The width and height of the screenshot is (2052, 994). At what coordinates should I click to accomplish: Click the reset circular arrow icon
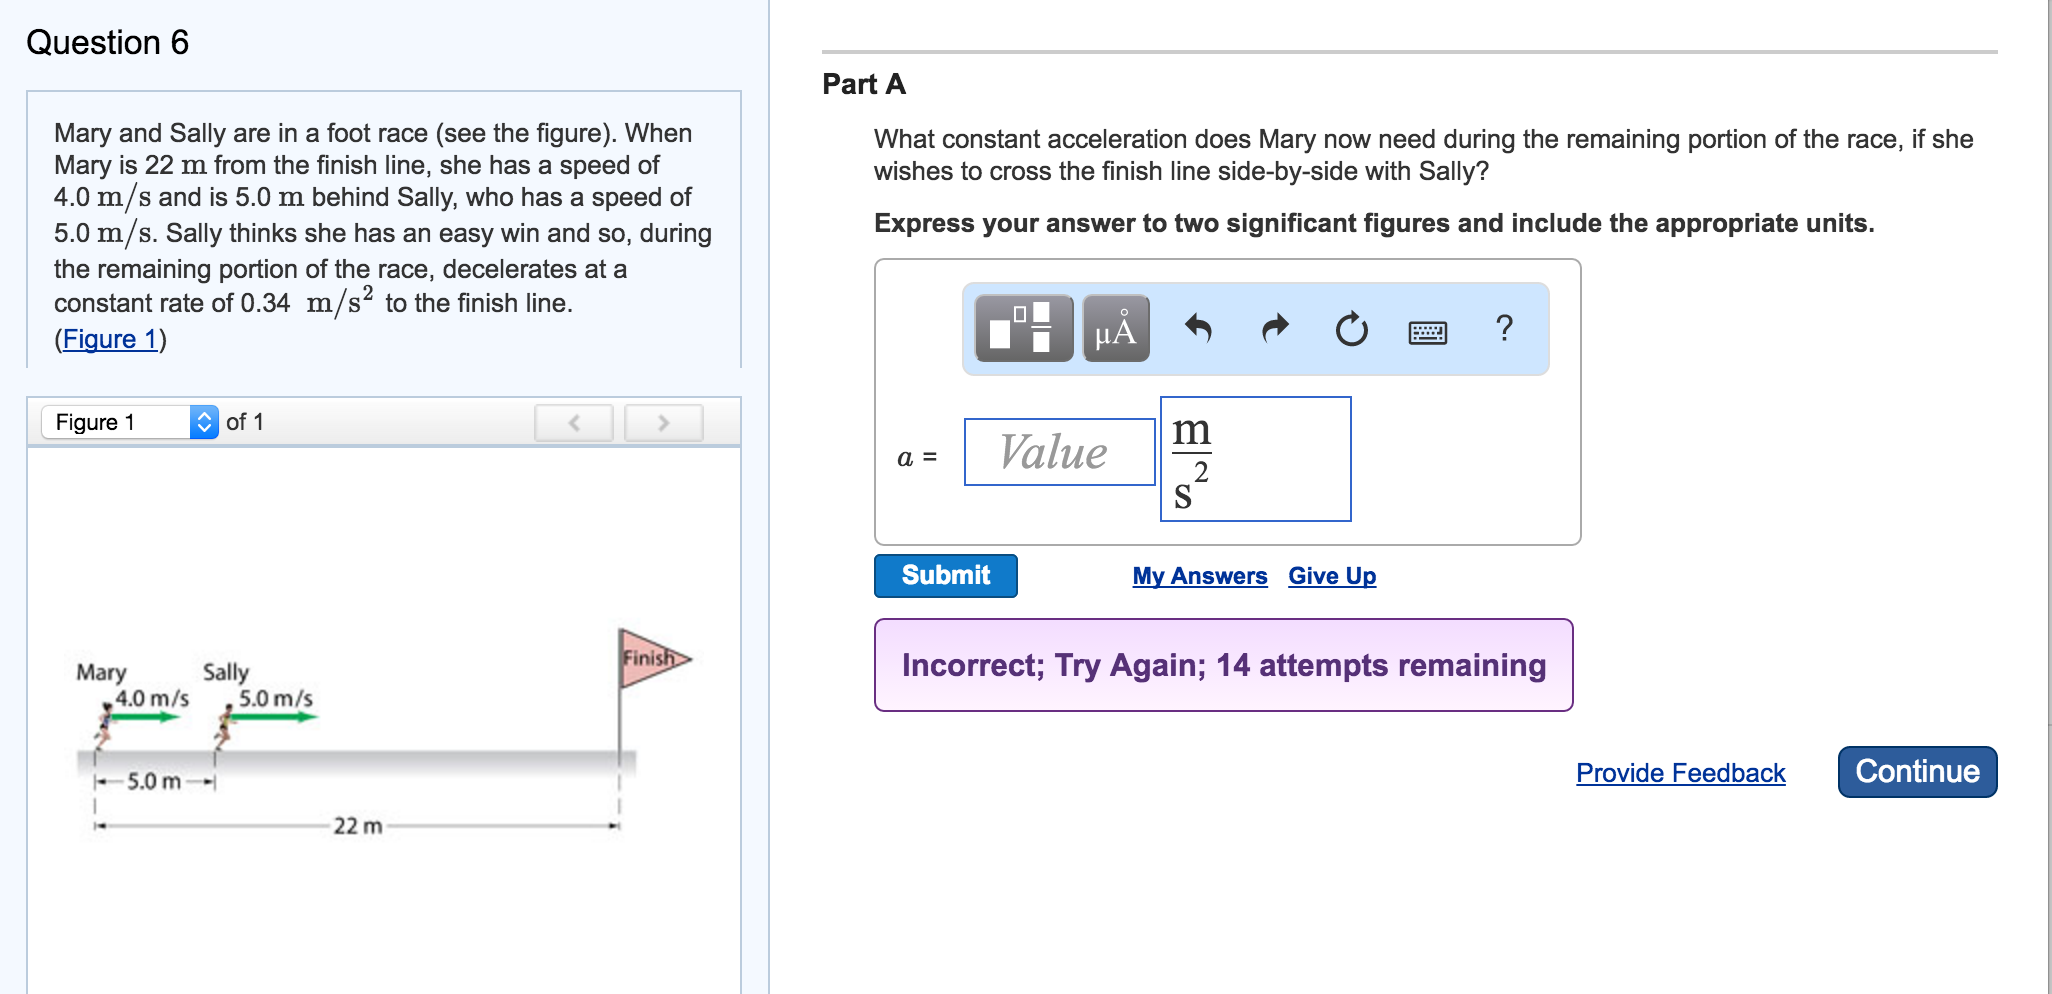point(1351,328)
